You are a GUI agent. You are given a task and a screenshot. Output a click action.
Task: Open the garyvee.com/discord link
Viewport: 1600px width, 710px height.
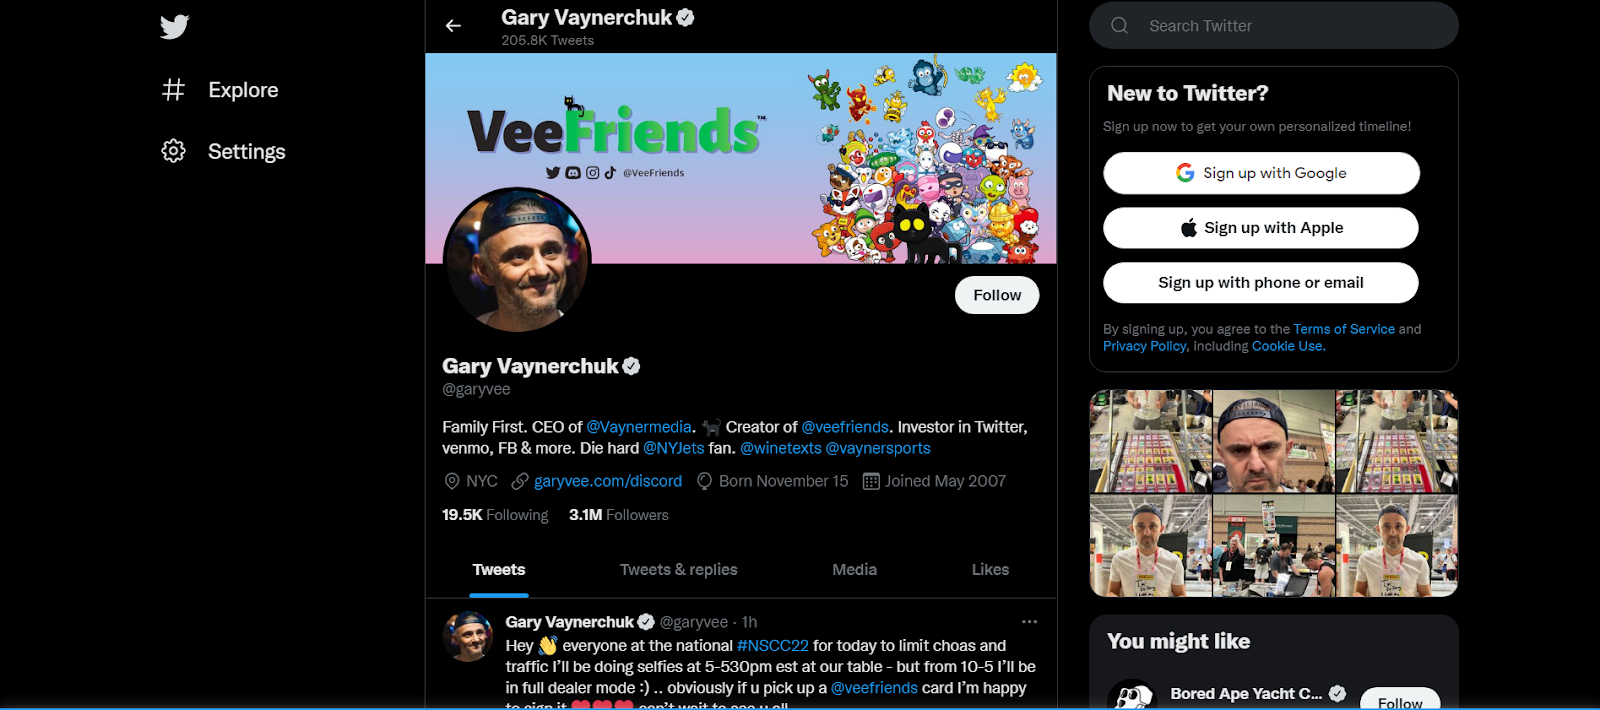[608, 481]
